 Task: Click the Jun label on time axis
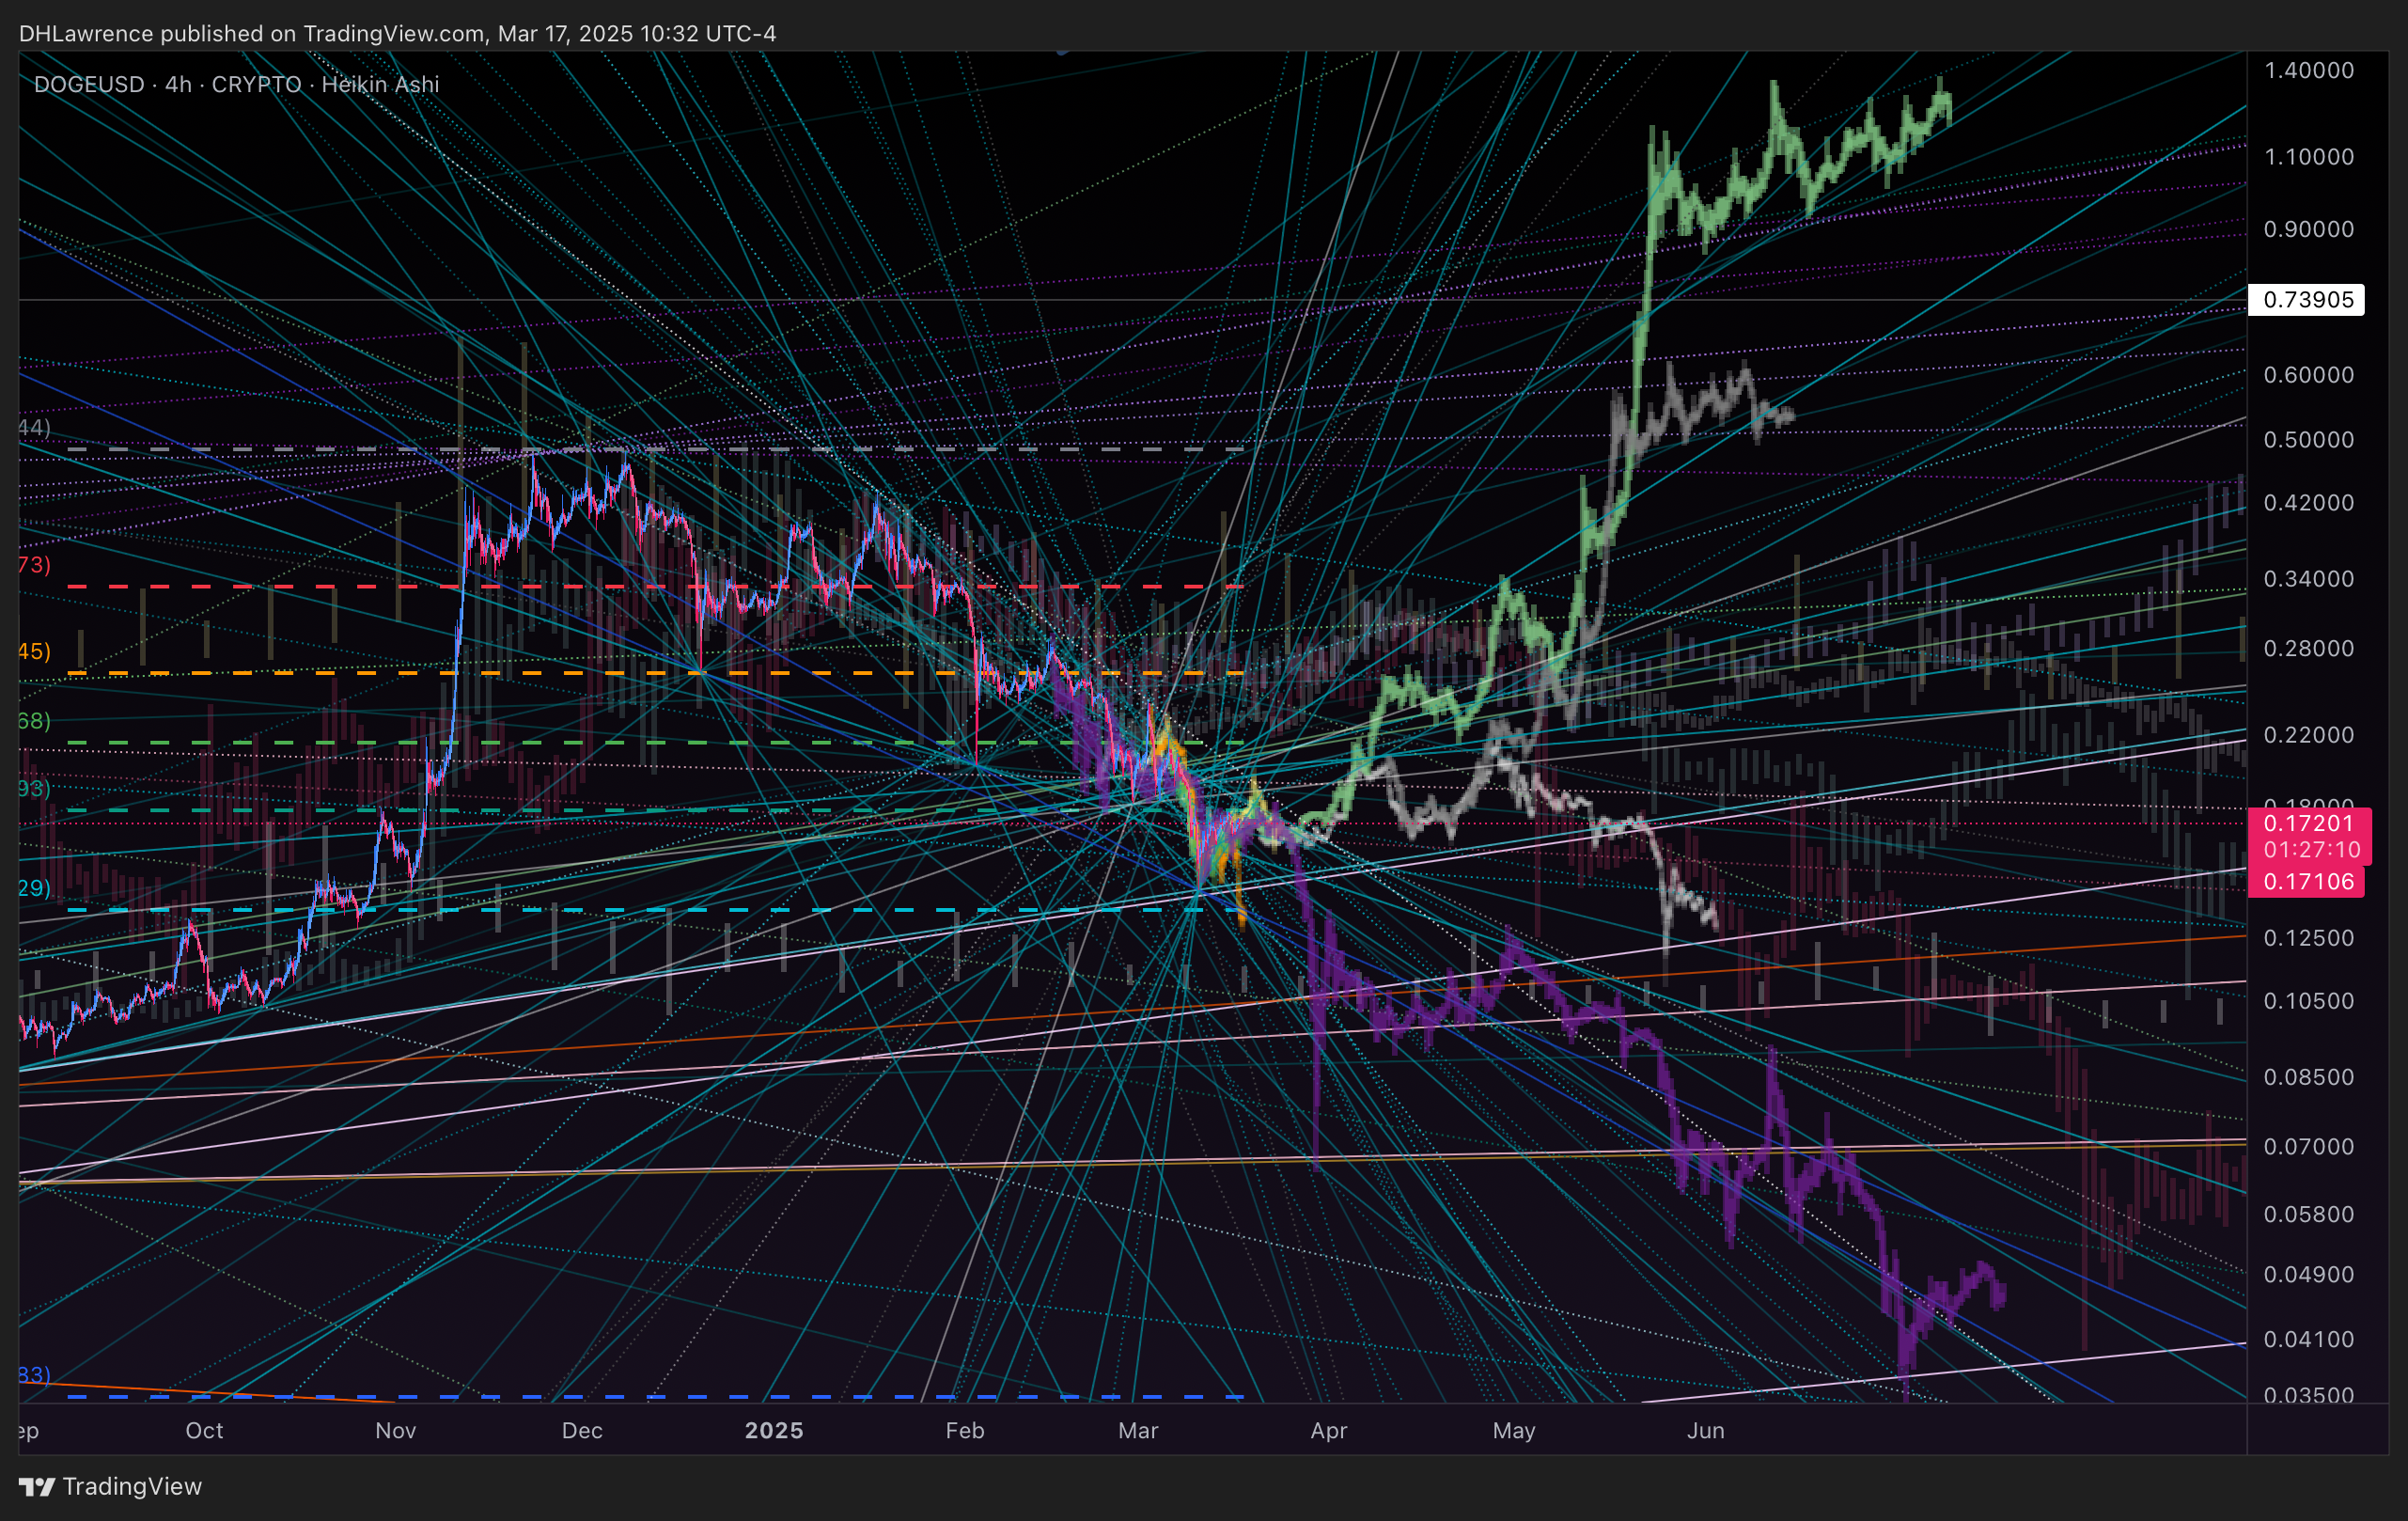(1706, 1431)
